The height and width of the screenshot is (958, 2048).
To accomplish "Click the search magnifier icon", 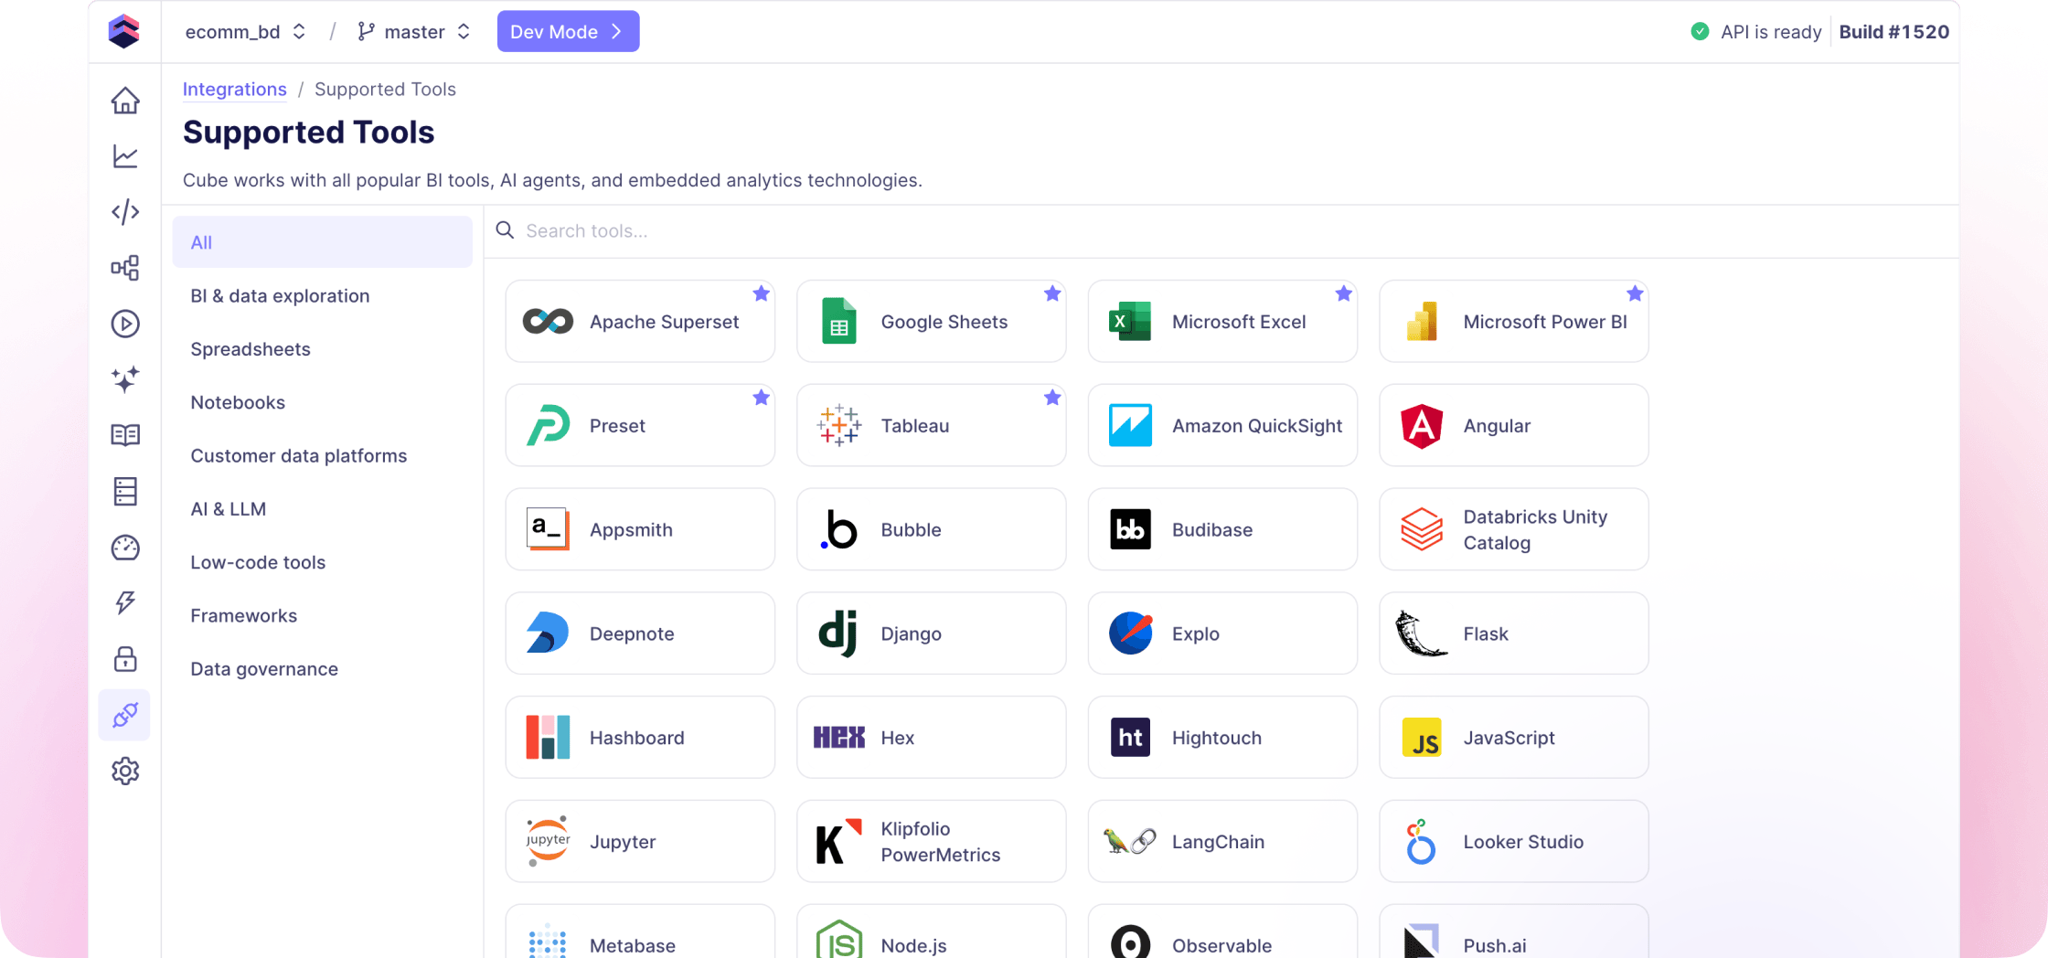I will tap(505, 230).
